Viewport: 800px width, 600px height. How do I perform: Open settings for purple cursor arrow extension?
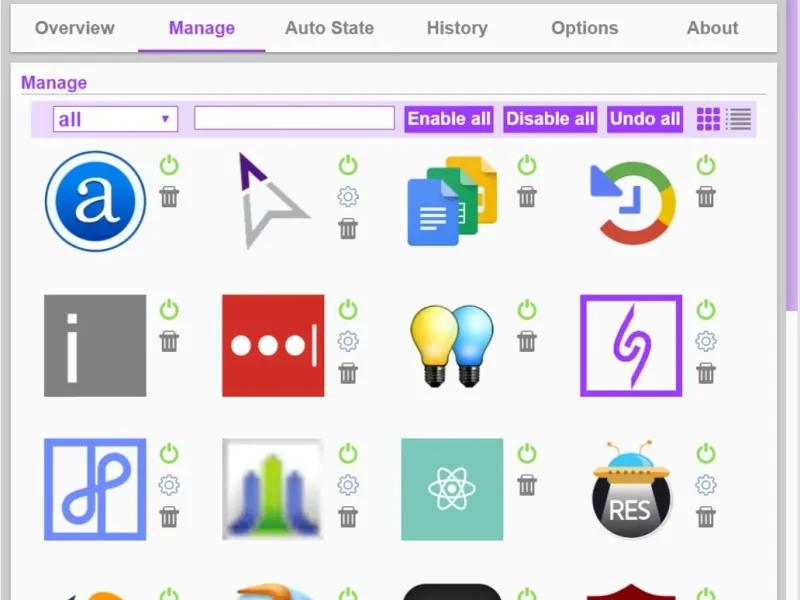(348, 197)
